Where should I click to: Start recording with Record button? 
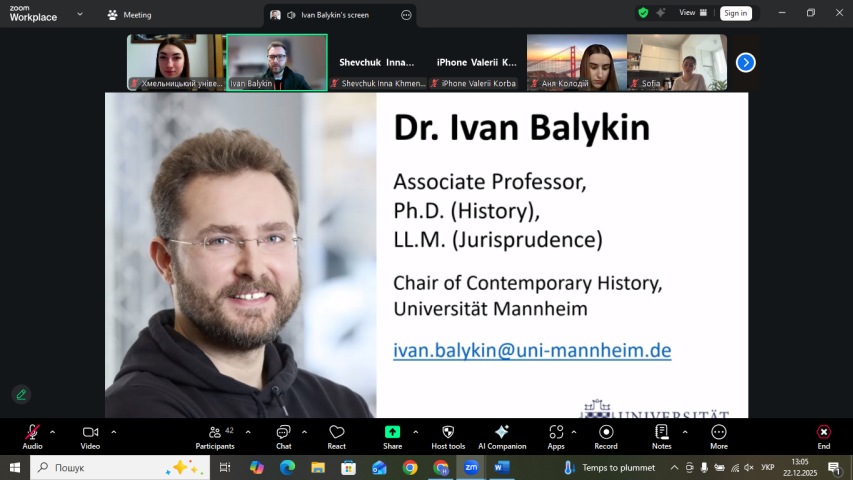(606, 436)
